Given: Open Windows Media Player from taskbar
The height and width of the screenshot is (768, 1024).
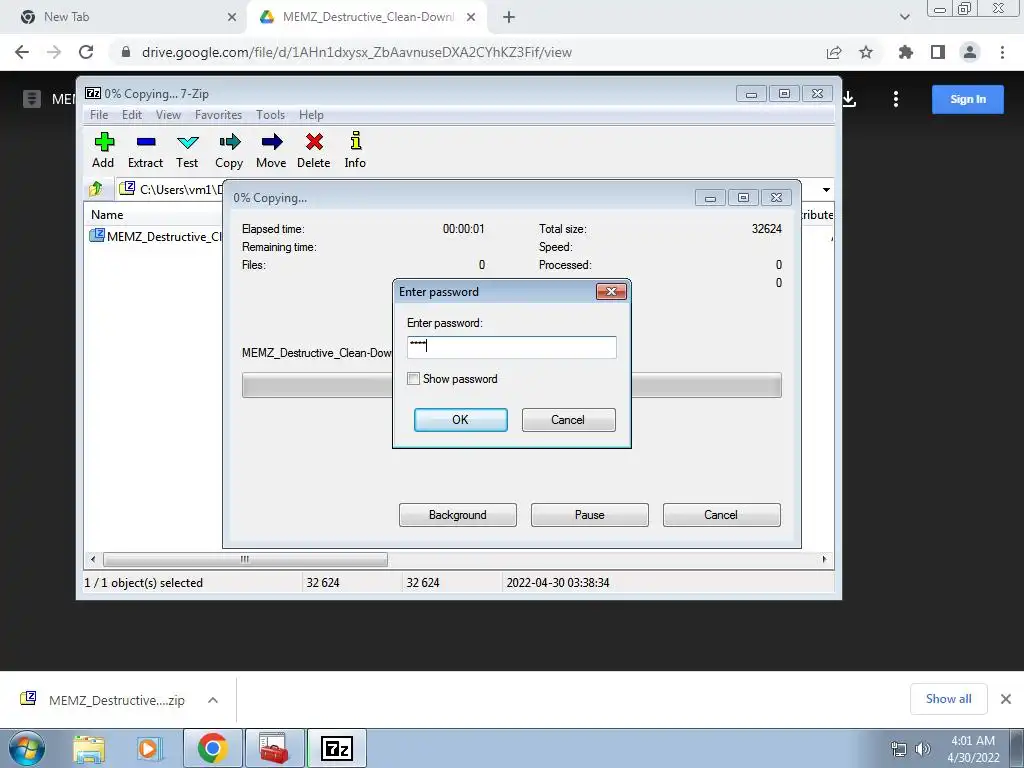Looking at the screenshot, I should click(x=150, y=748).
